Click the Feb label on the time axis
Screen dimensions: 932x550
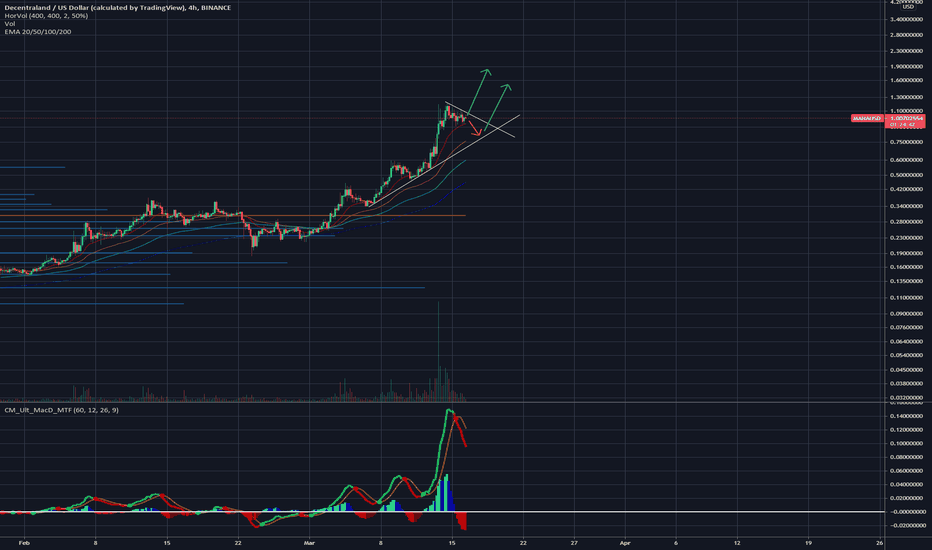[x=24, y=543]
